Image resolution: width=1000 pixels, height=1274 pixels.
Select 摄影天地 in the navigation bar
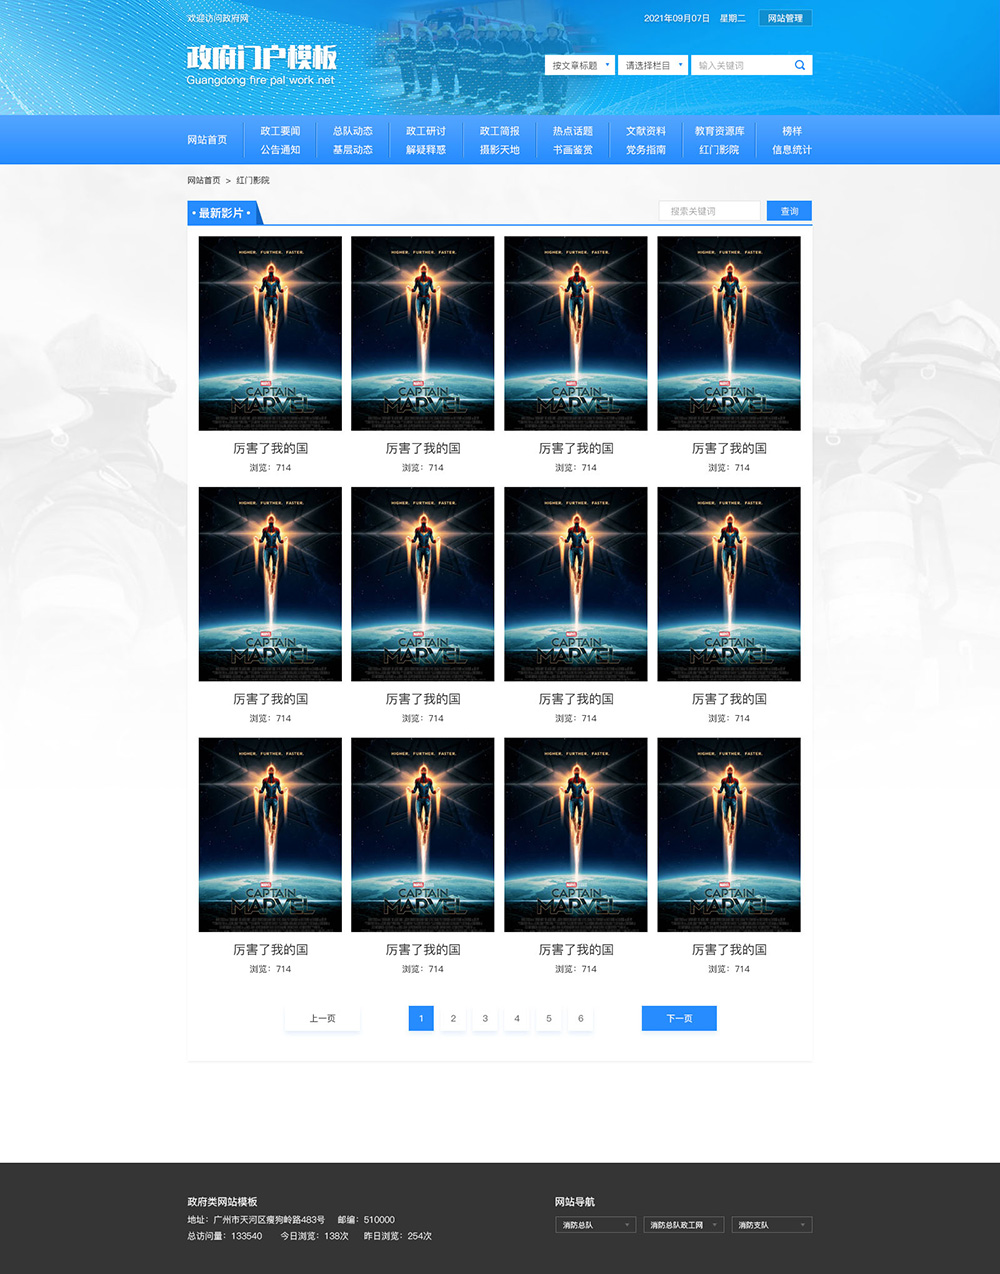pyautogui.click(x=499, y=150)
